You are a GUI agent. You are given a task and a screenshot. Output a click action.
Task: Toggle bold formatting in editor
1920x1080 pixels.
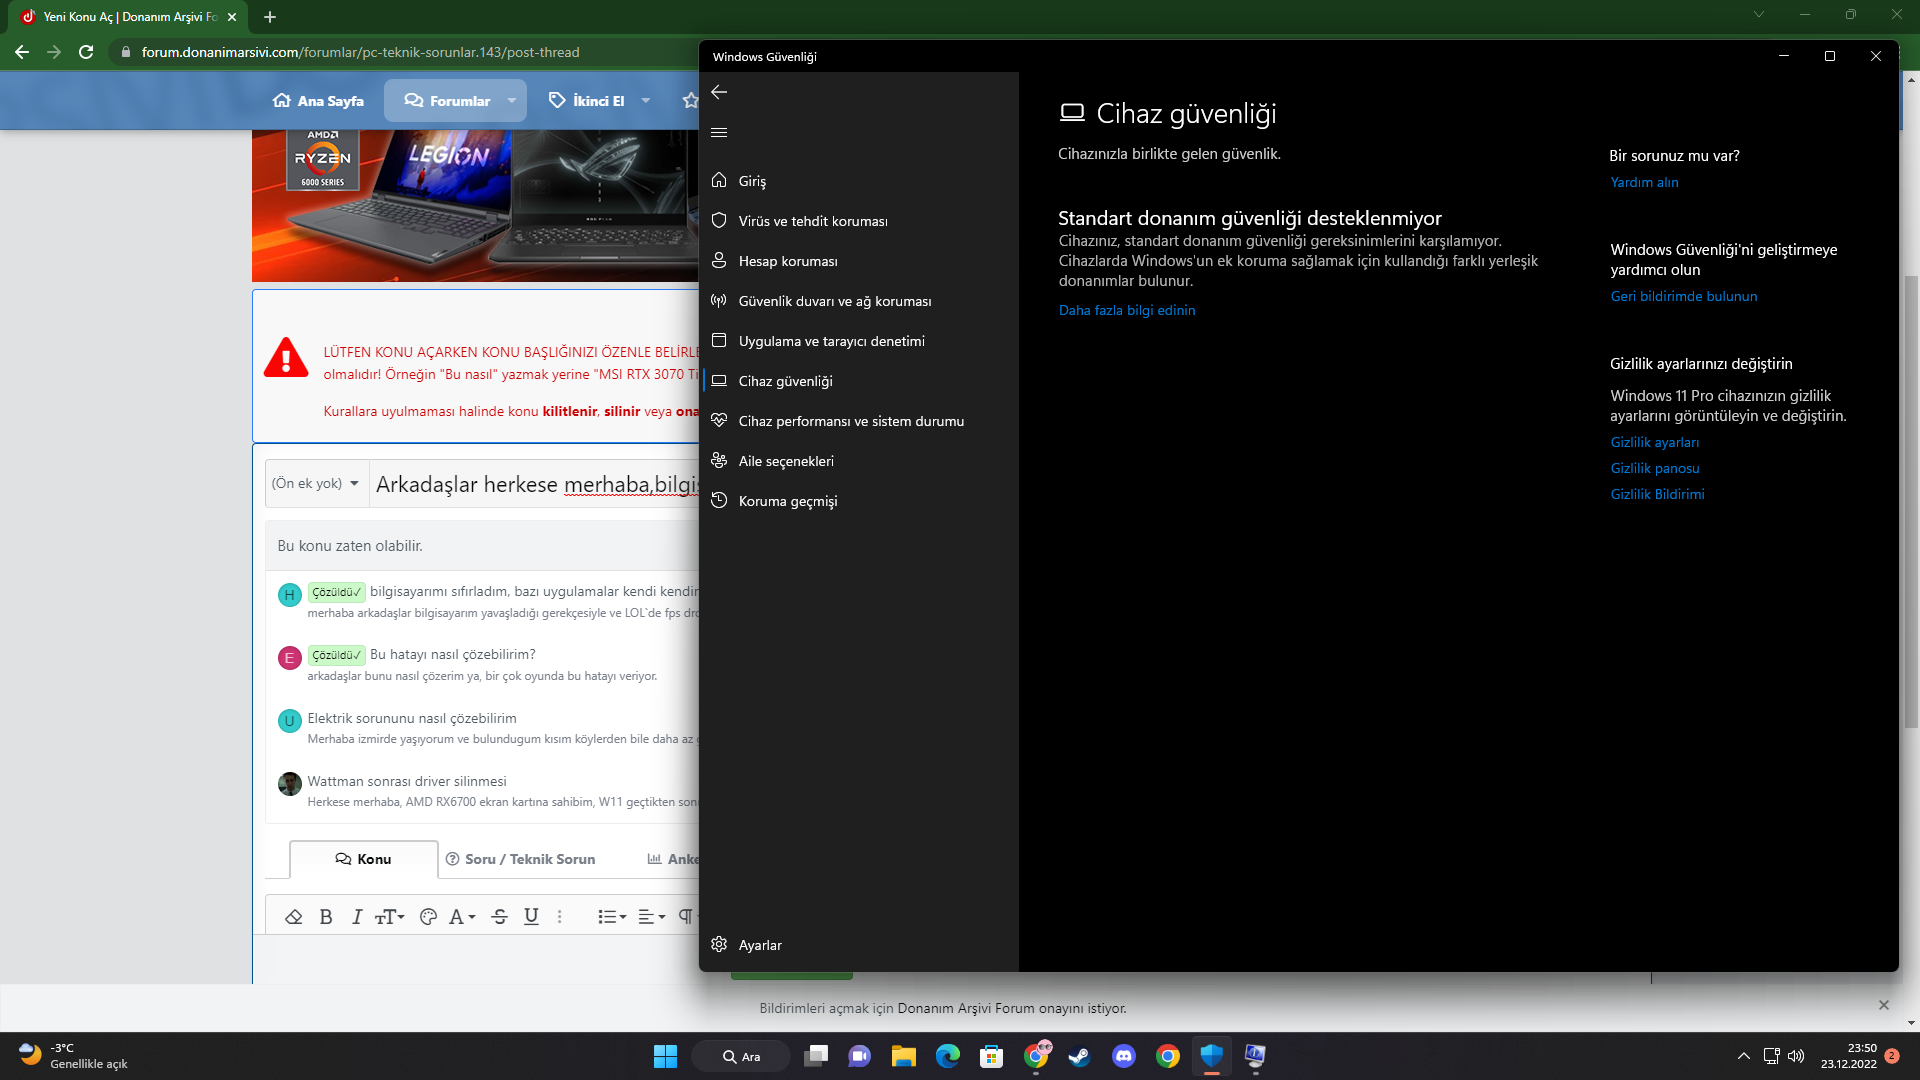tap(326, 916)
